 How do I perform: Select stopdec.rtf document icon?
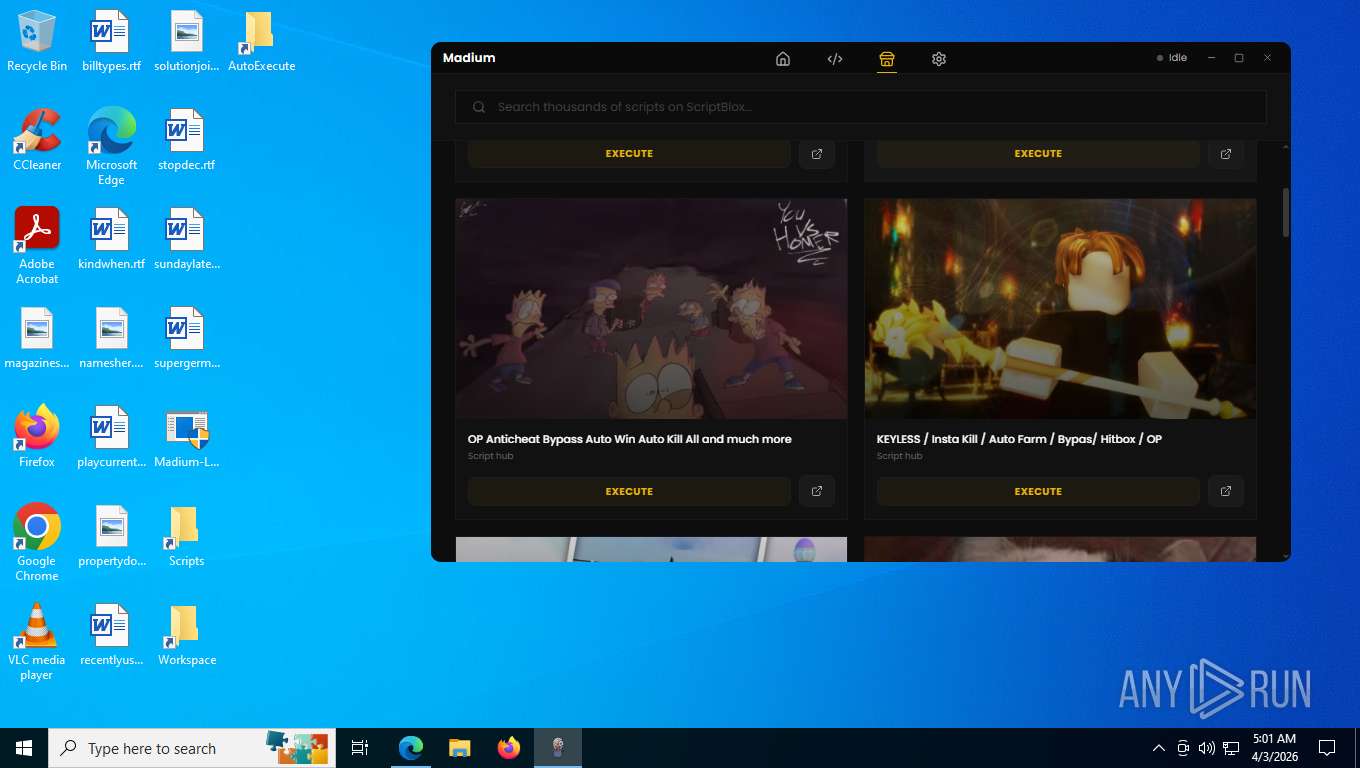[x=187, y=140]
